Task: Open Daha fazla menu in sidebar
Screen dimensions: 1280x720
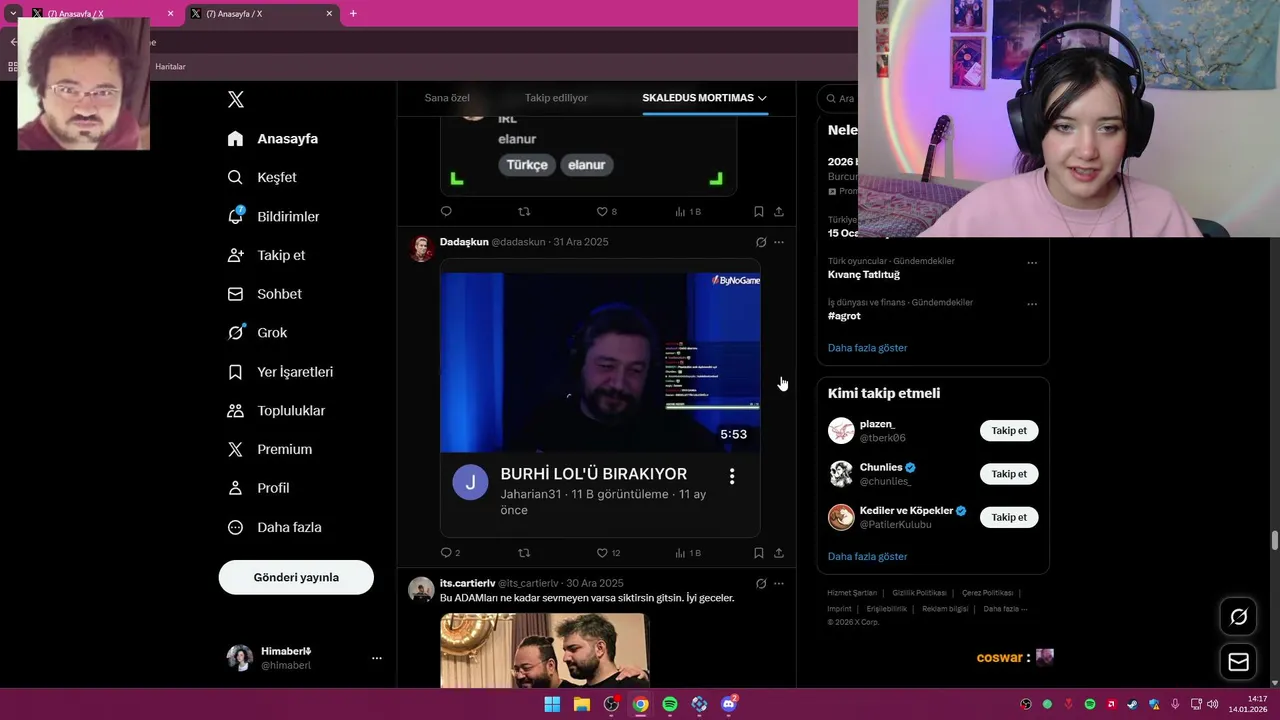Action: pyautogui.click(x=275, y=527)
